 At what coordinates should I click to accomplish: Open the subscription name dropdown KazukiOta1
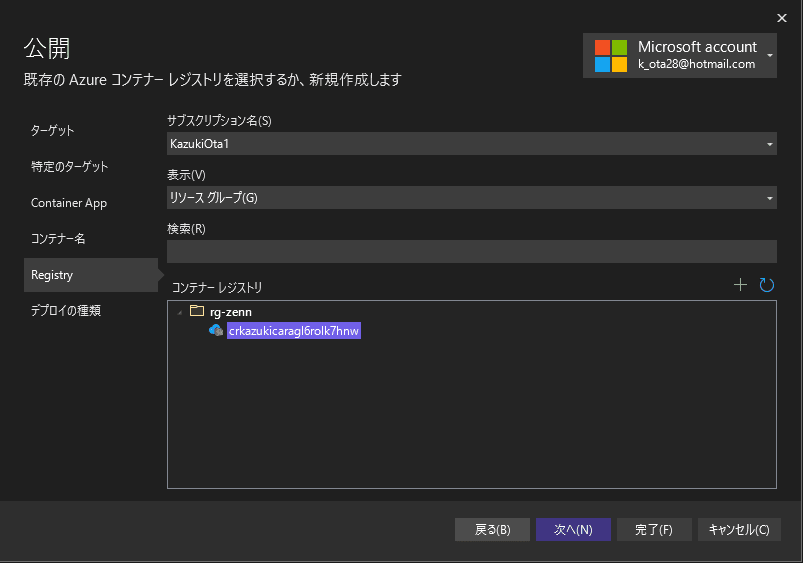(x=472, y=144)
